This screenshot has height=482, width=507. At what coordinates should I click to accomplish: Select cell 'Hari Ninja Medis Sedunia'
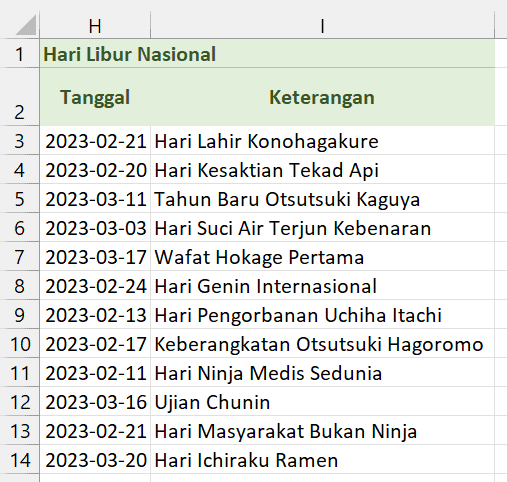(x=322, y=372)
